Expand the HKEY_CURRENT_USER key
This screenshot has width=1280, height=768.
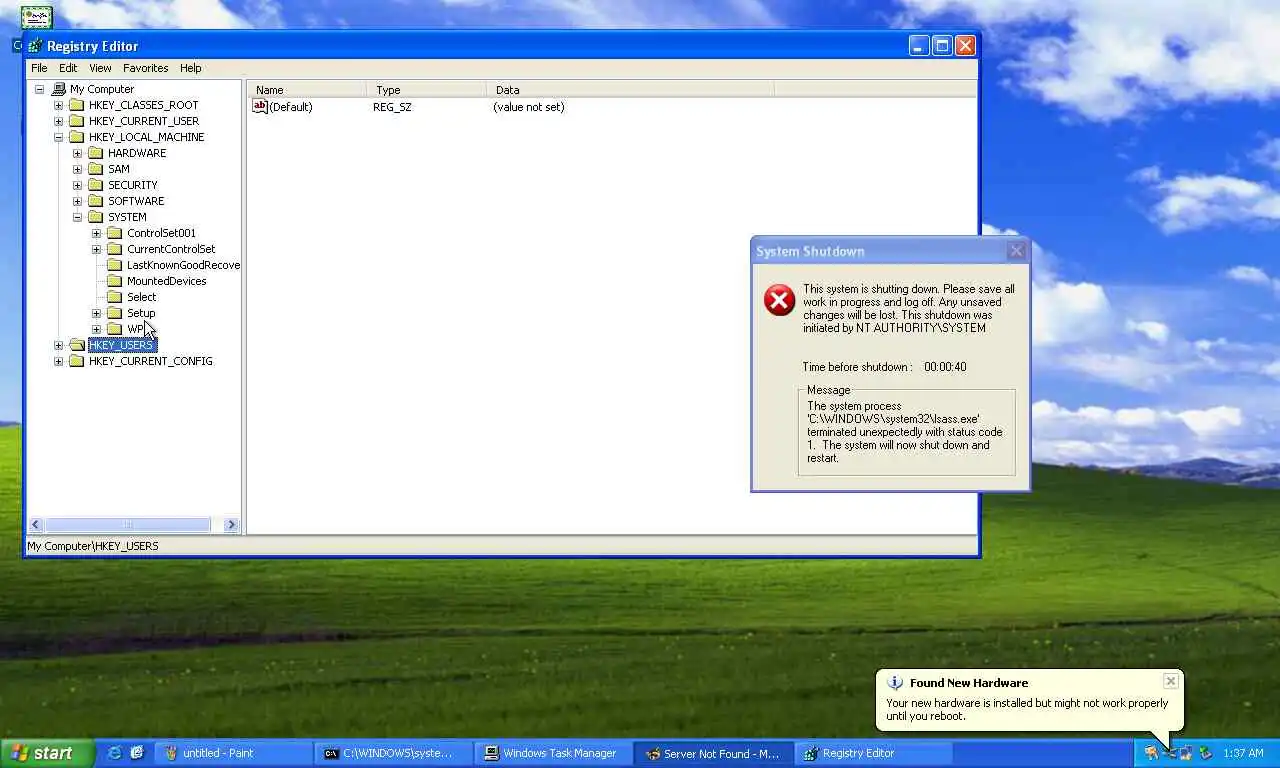(x=58, y=121)
